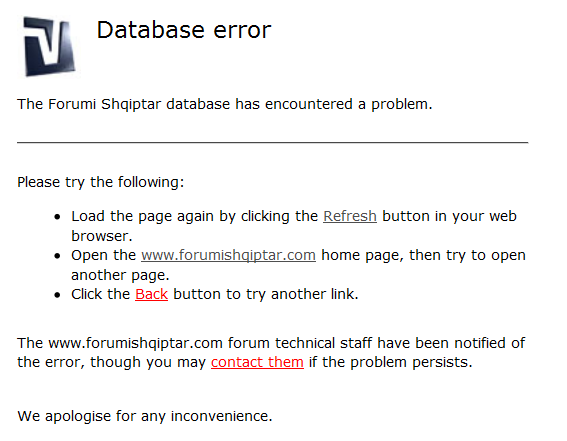This screenshot has width=567, height=441.
Task: Click the horizontal divider line
Action: (x=272, y=143)
